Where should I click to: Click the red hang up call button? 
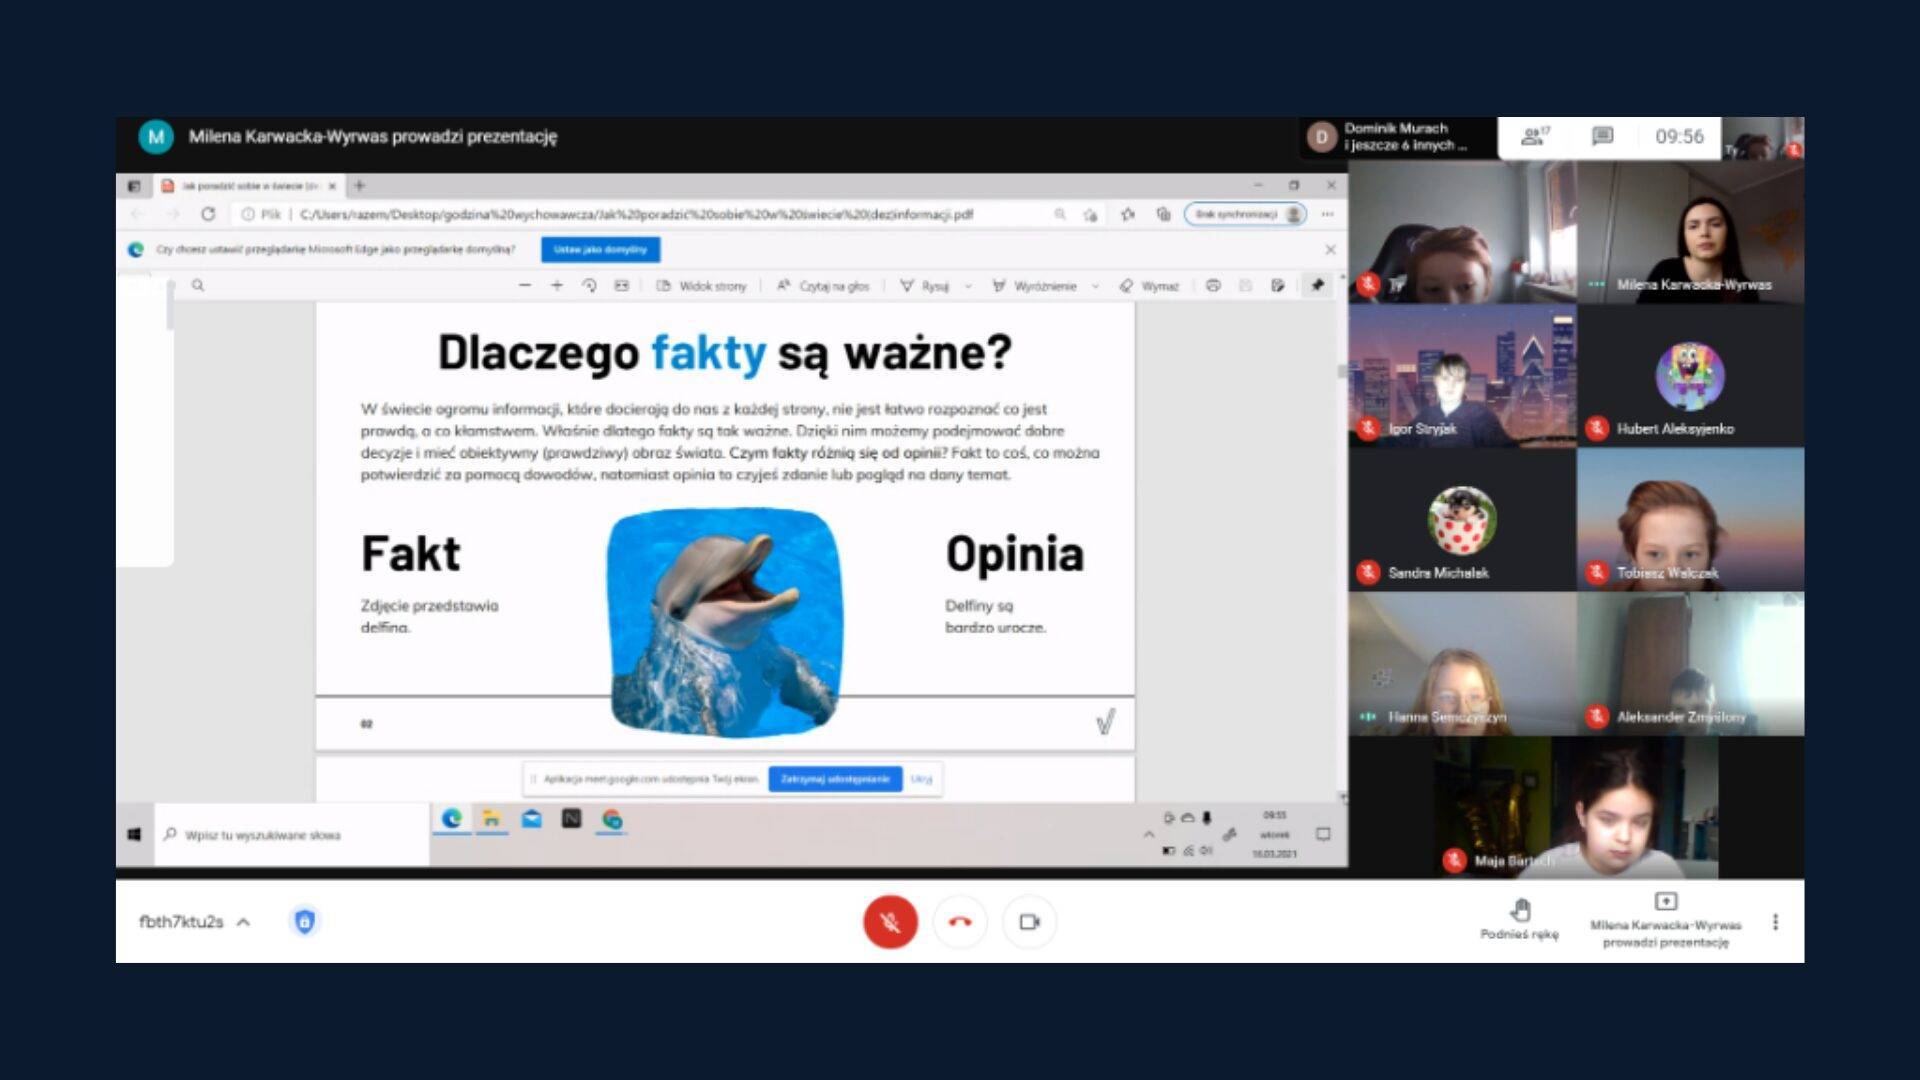960,922
